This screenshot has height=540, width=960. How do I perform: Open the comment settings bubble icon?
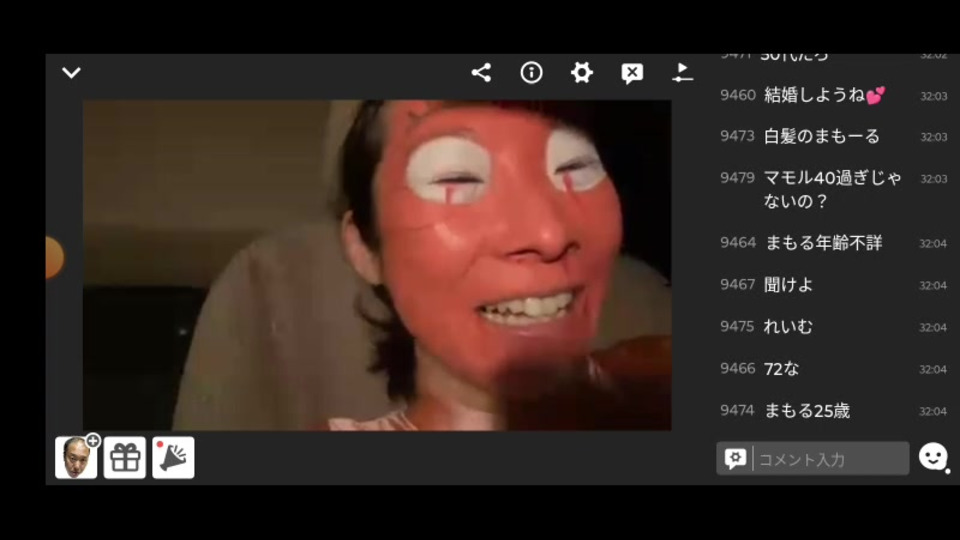[x=735, y=459]
